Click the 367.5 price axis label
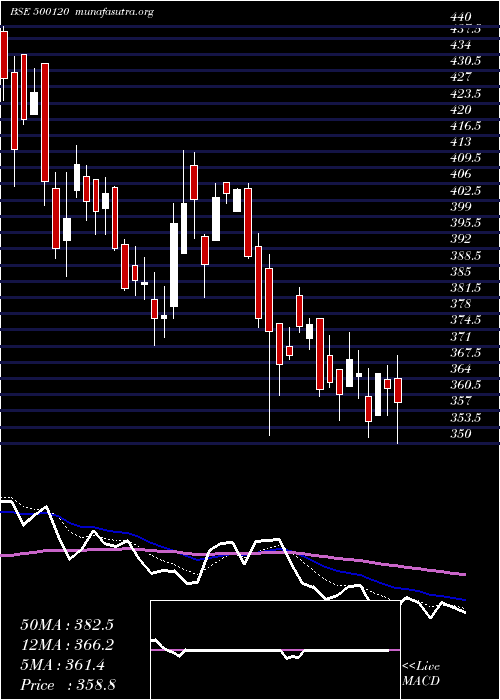Screen dimensions: 500x700 pos(466,352)
